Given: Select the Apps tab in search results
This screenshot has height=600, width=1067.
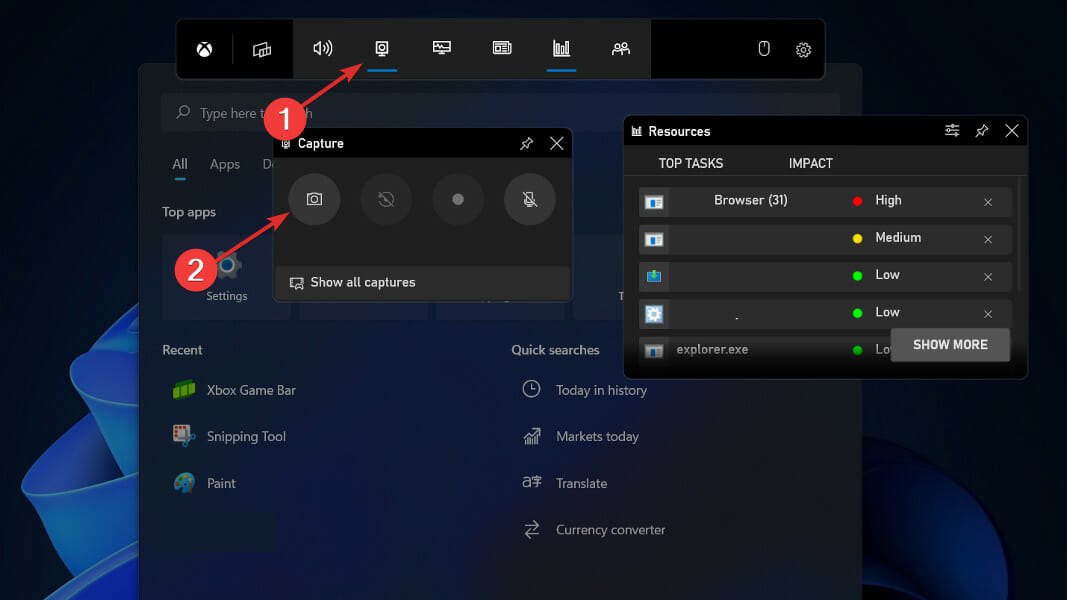Looking at the screenshot, I should pyautogui.click(x=225, y=164).
